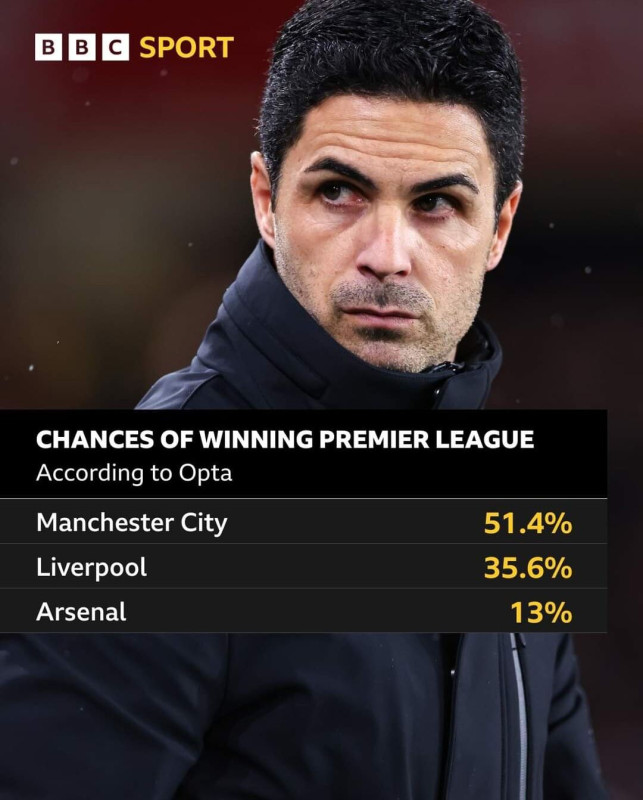This screenshot has width=643, height=800.
Task: Click the According to Opta subtitle
Action: pos(134,473)
